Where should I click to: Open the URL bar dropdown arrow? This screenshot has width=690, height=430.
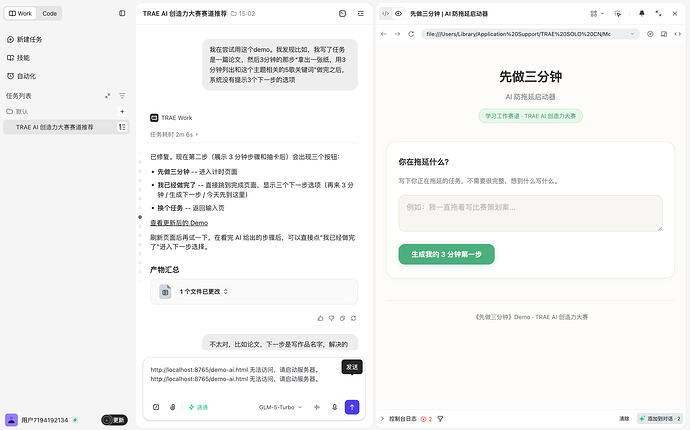coord(632,34)
